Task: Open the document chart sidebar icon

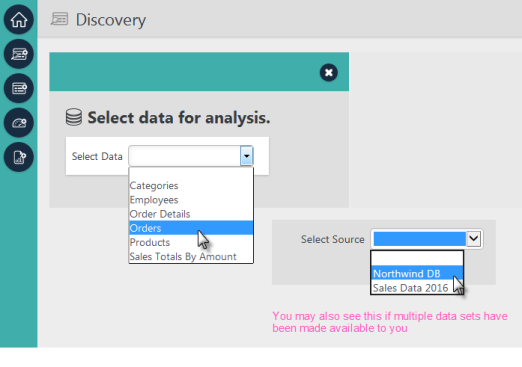Action: (19, 157)
